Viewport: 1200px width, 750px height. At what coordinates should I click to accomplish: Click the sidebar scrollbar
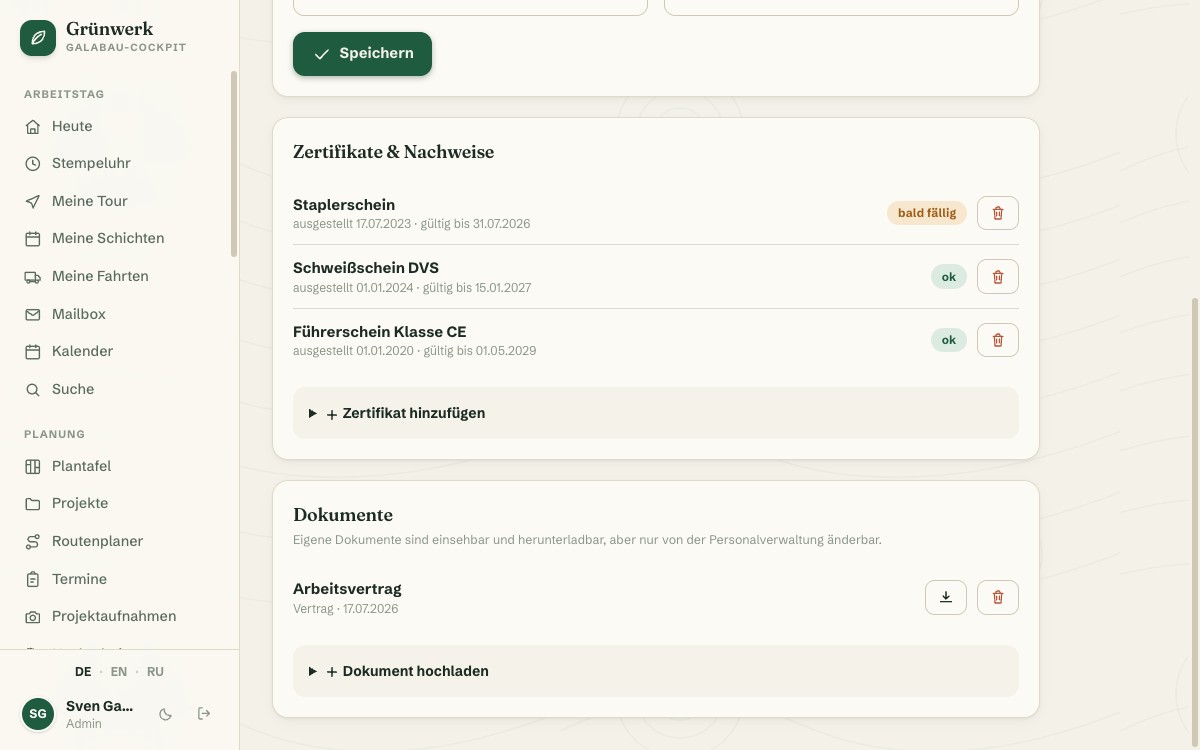(x=234, y=164)
